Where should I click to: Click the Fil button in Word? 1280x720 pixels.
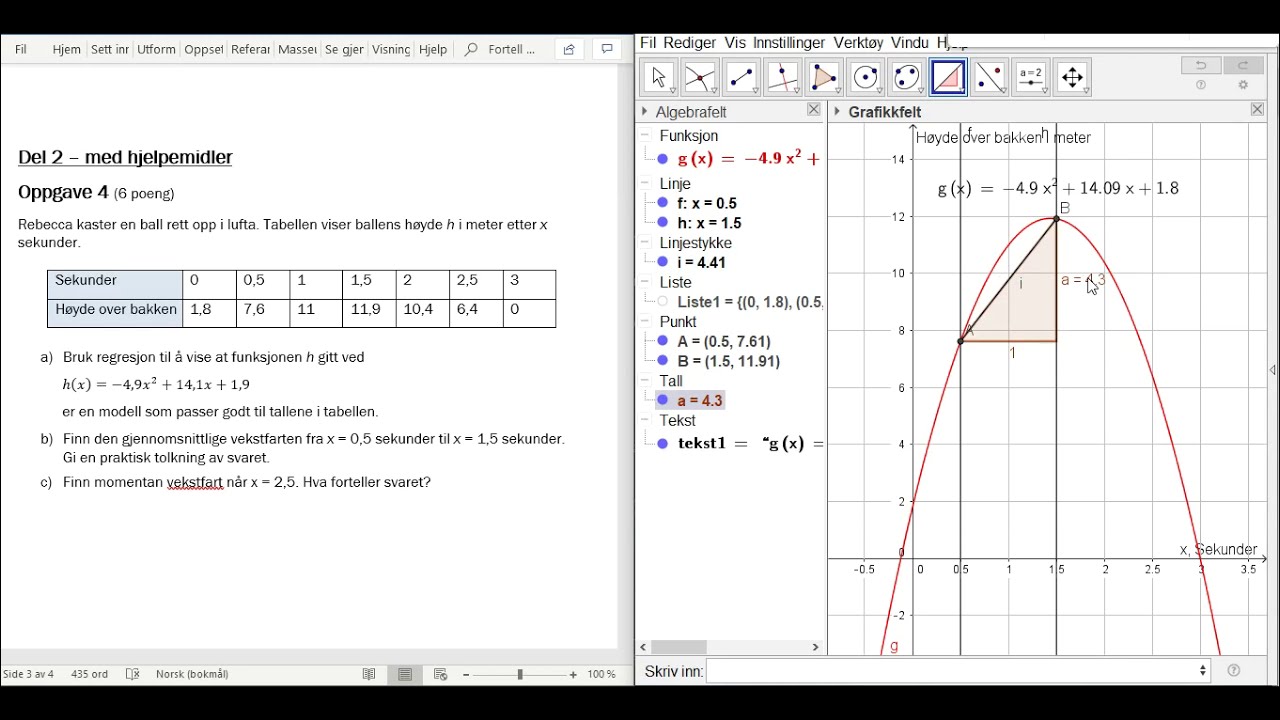[21, 49]
